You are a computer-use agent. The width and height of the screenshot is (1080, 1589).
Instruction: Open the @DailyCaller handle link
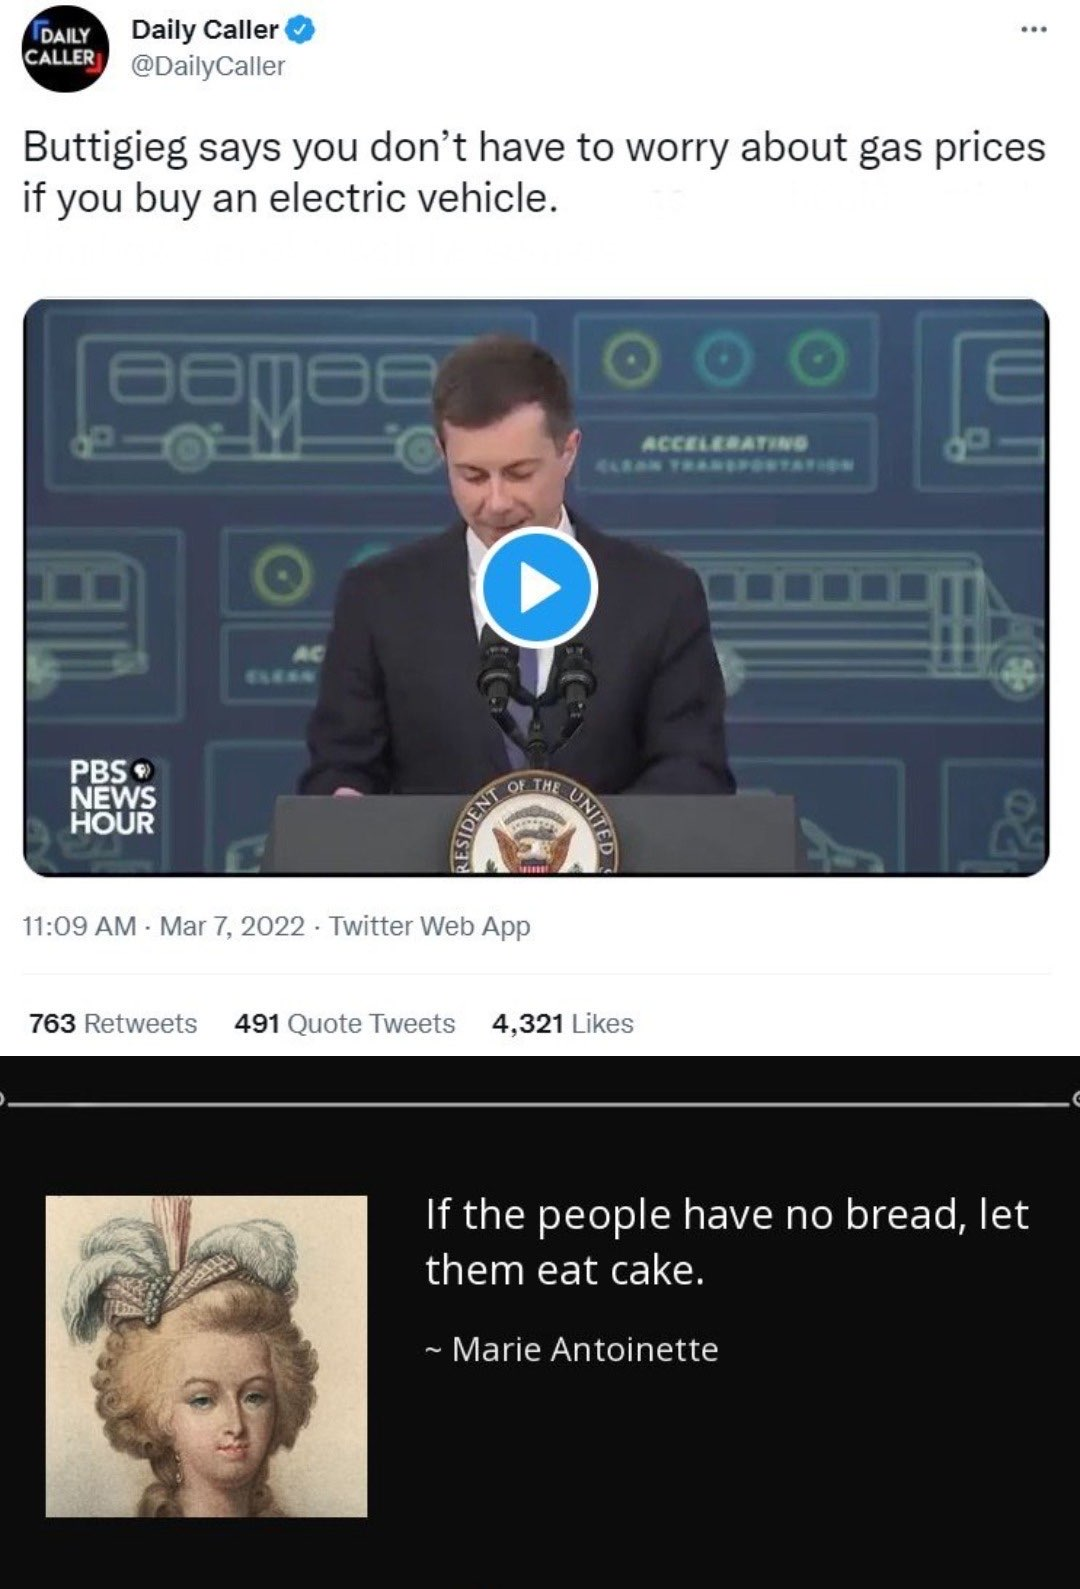coord(208,66)
